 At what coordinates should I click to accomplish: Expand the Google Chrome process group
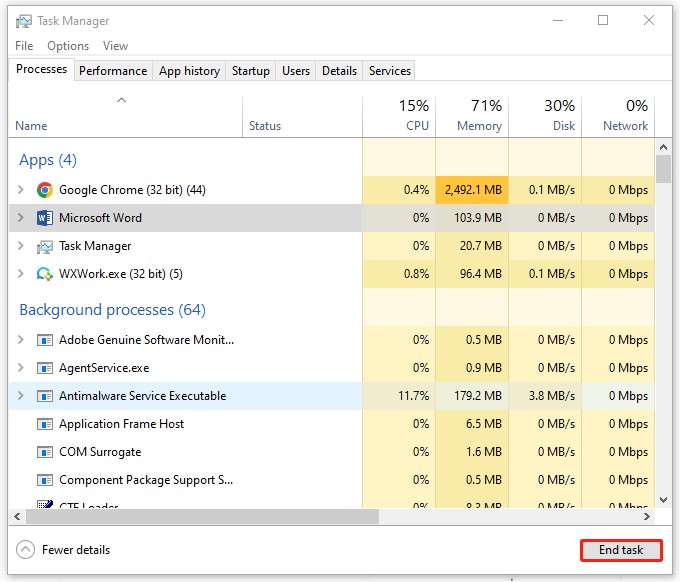pyautogui.click(x=21, y=190)
